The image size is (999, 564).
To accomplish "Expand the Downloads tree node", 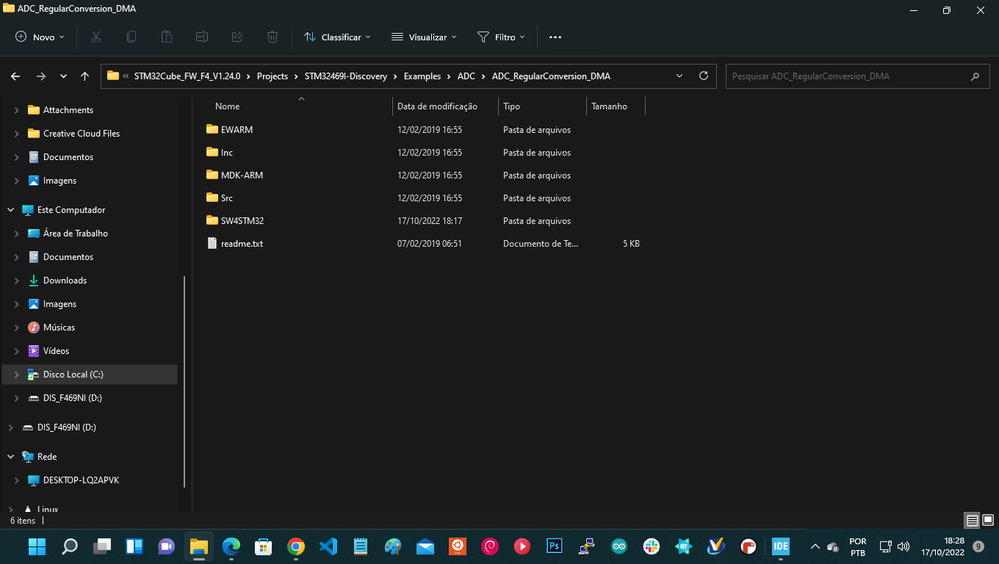I will (17, 280).
